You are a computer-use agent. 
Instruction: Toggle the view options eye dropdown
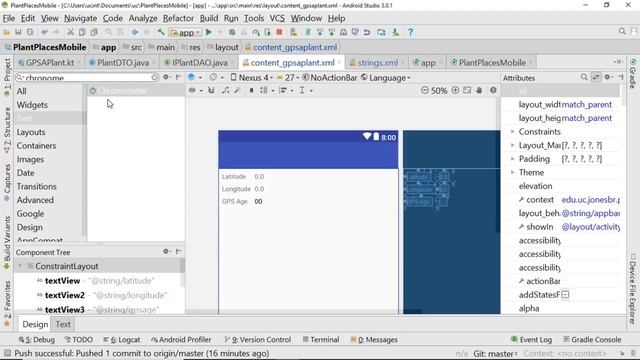point(195,90)
